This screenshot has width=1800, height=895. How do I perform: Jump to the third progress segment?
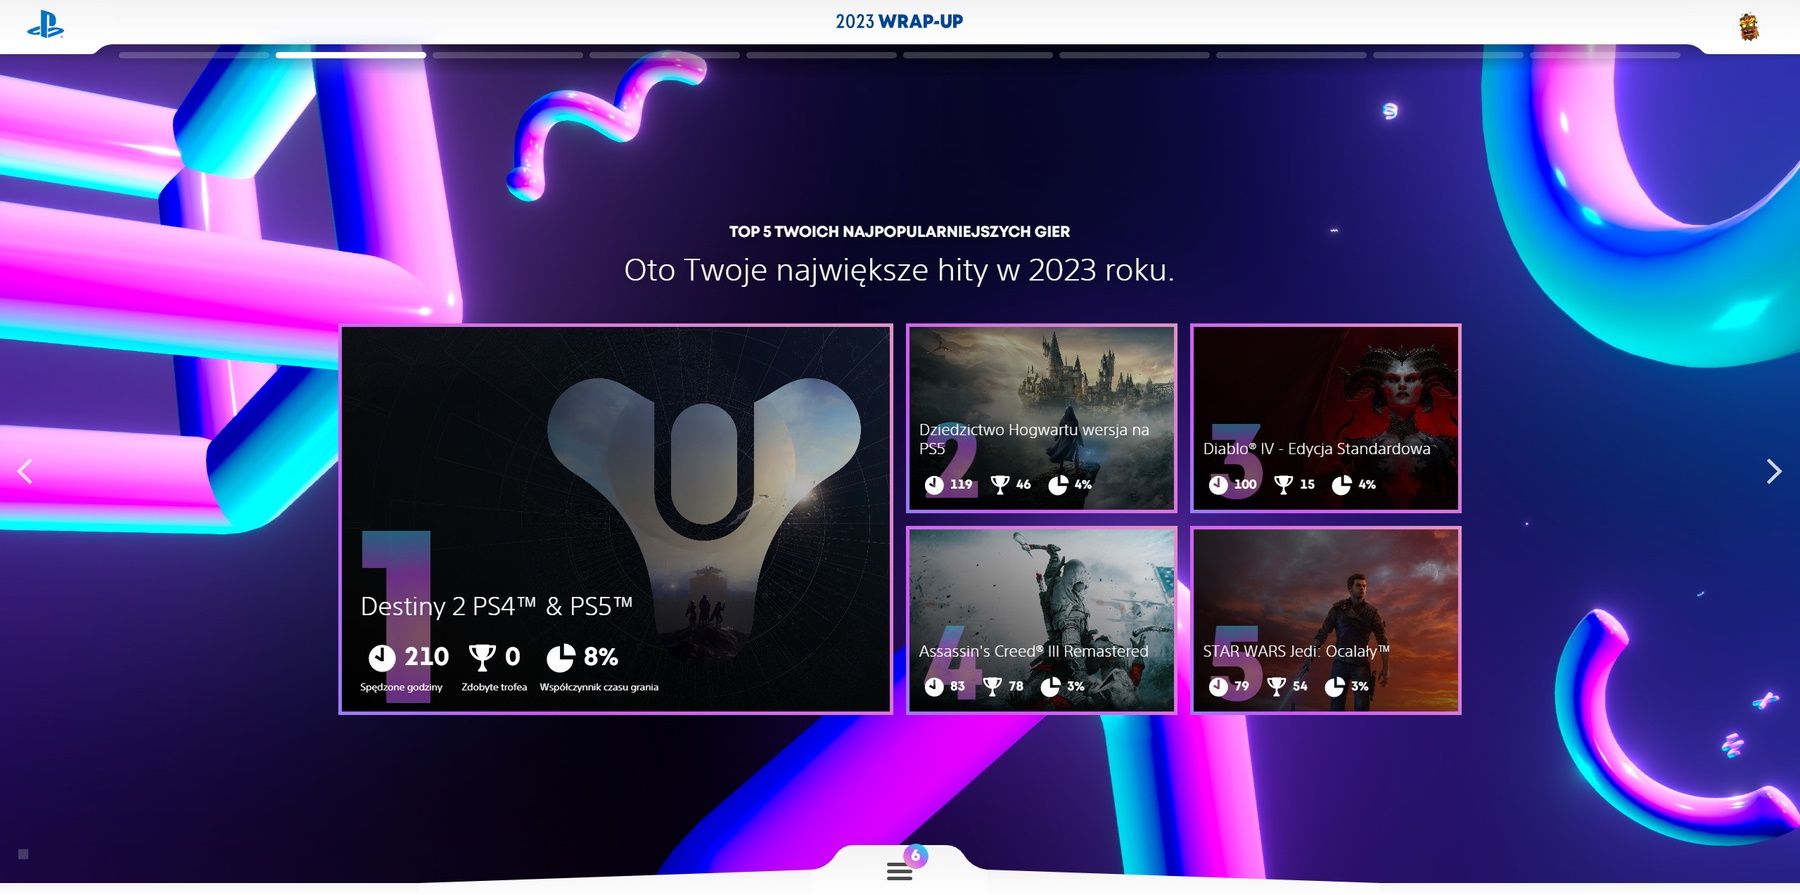click(508, 55)
